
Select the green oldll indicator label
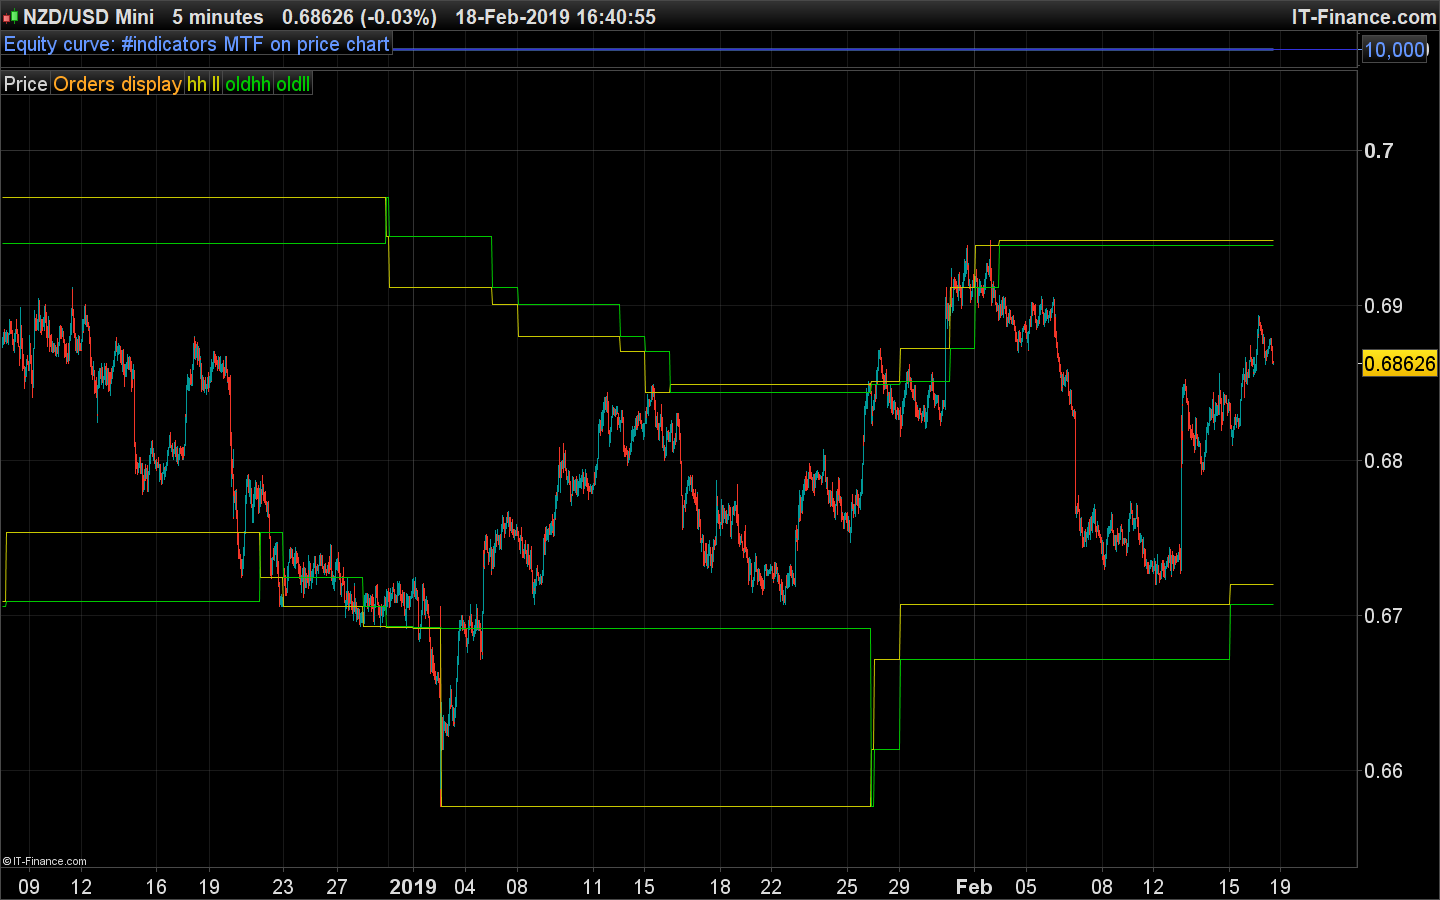(293, 84)
